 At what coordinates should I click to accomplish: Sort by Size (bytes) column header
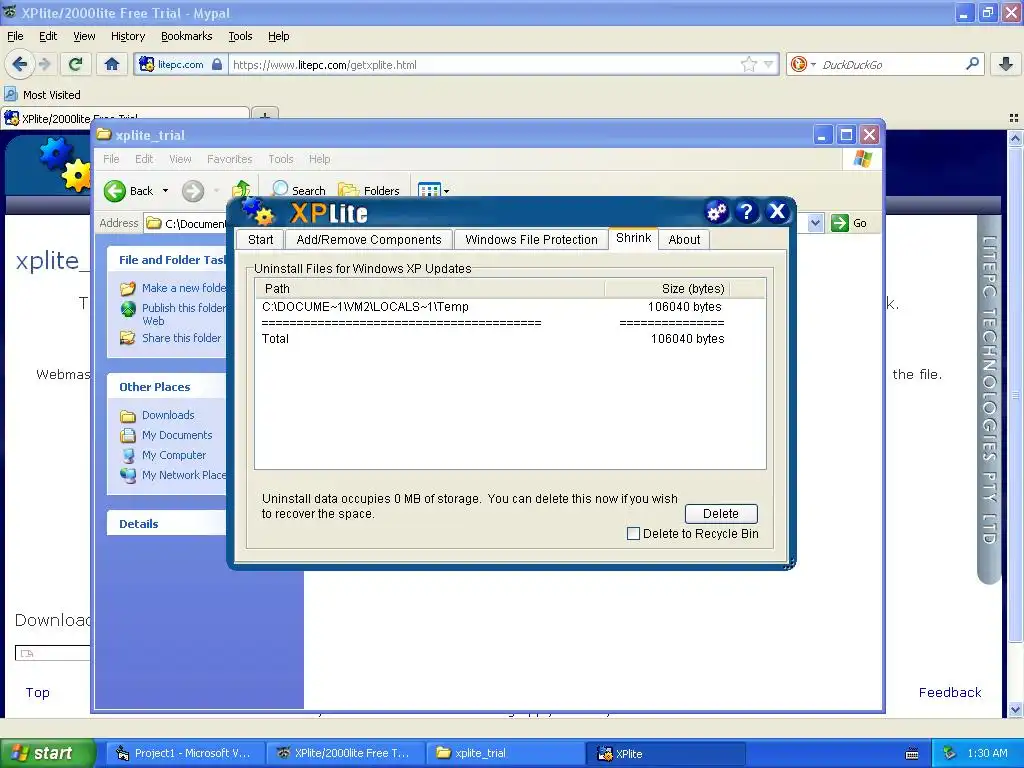[667, 289]
